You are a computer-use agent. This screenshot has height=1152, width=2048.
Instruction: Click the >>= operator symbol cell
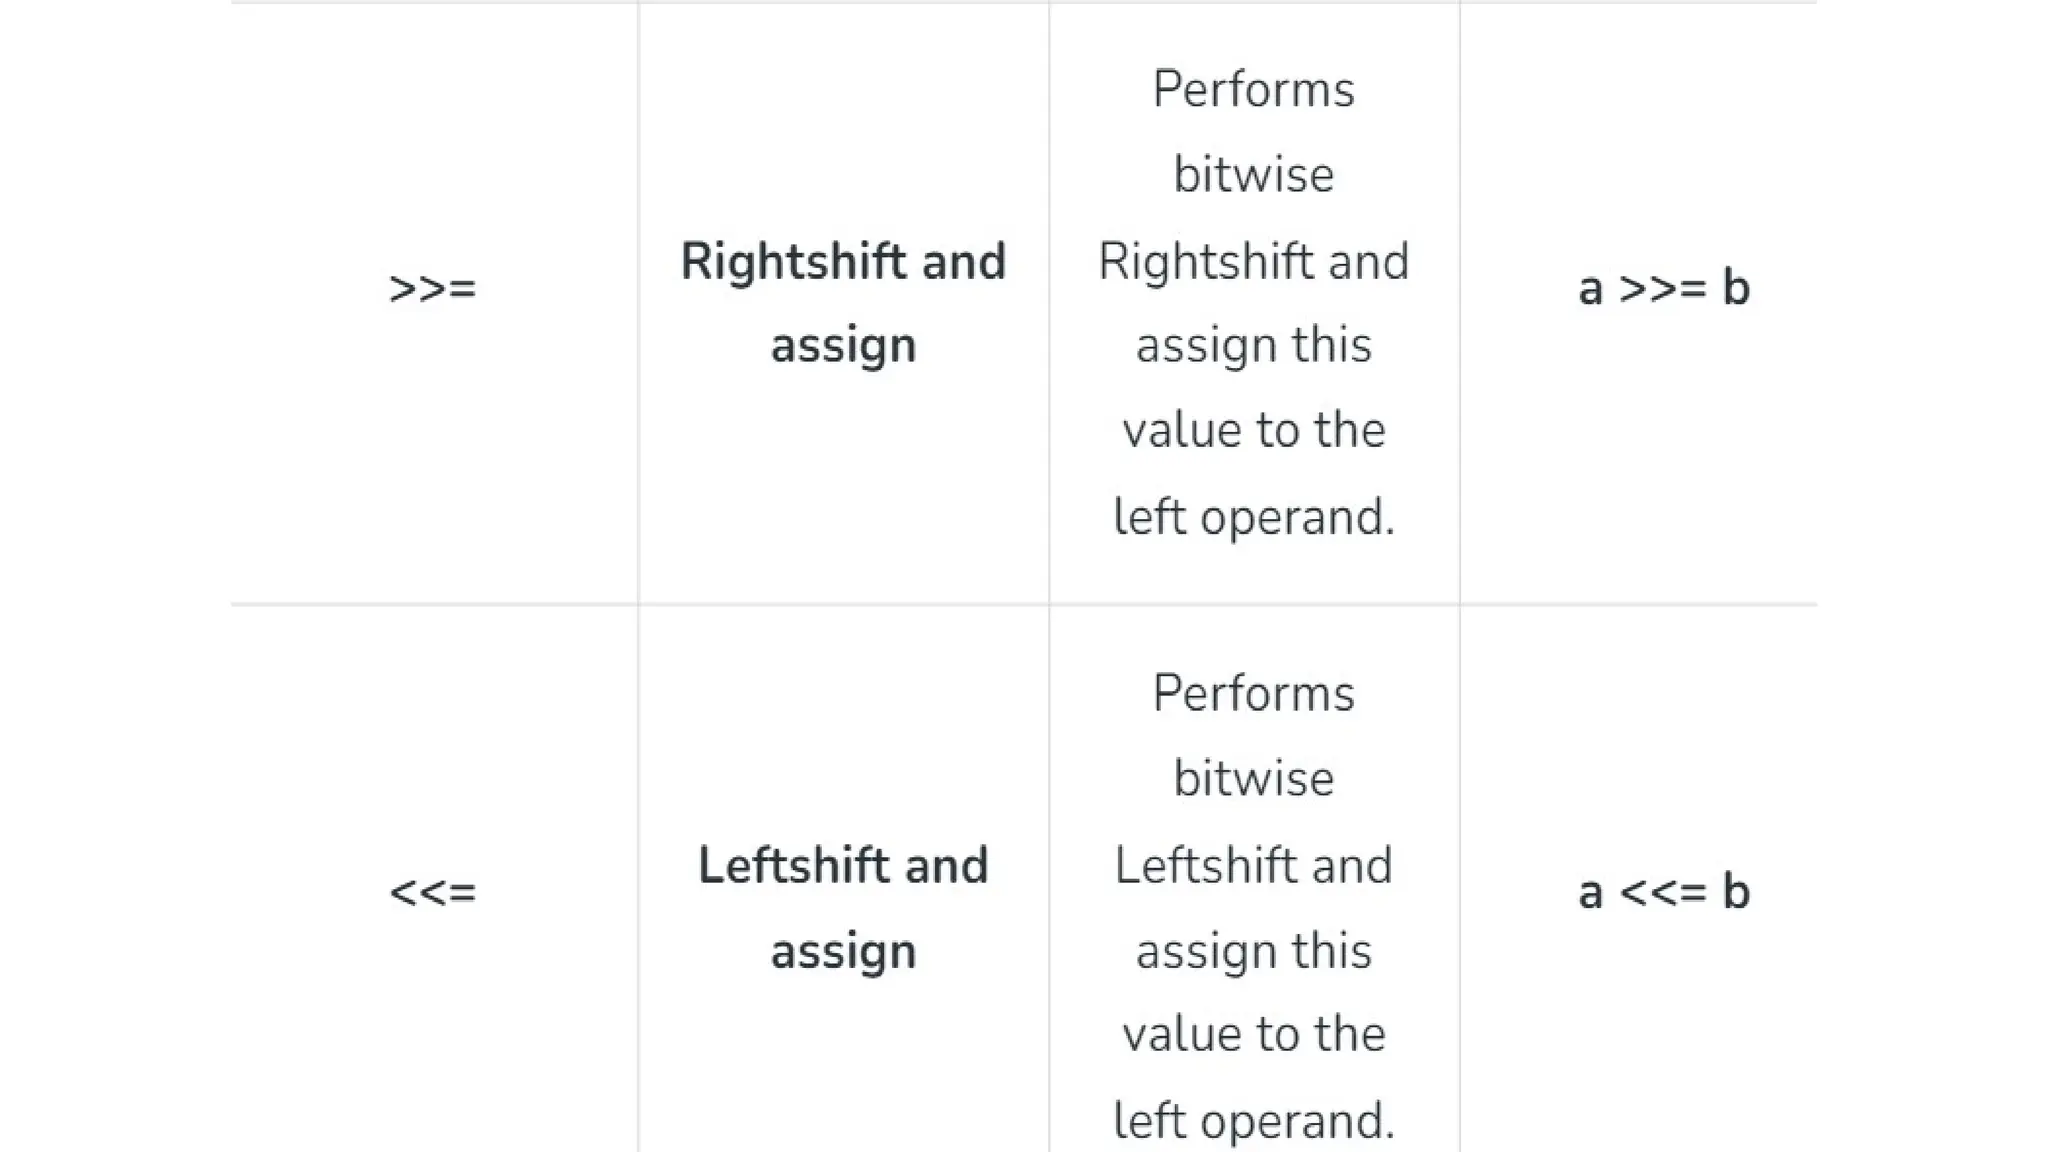pos(432,289)
